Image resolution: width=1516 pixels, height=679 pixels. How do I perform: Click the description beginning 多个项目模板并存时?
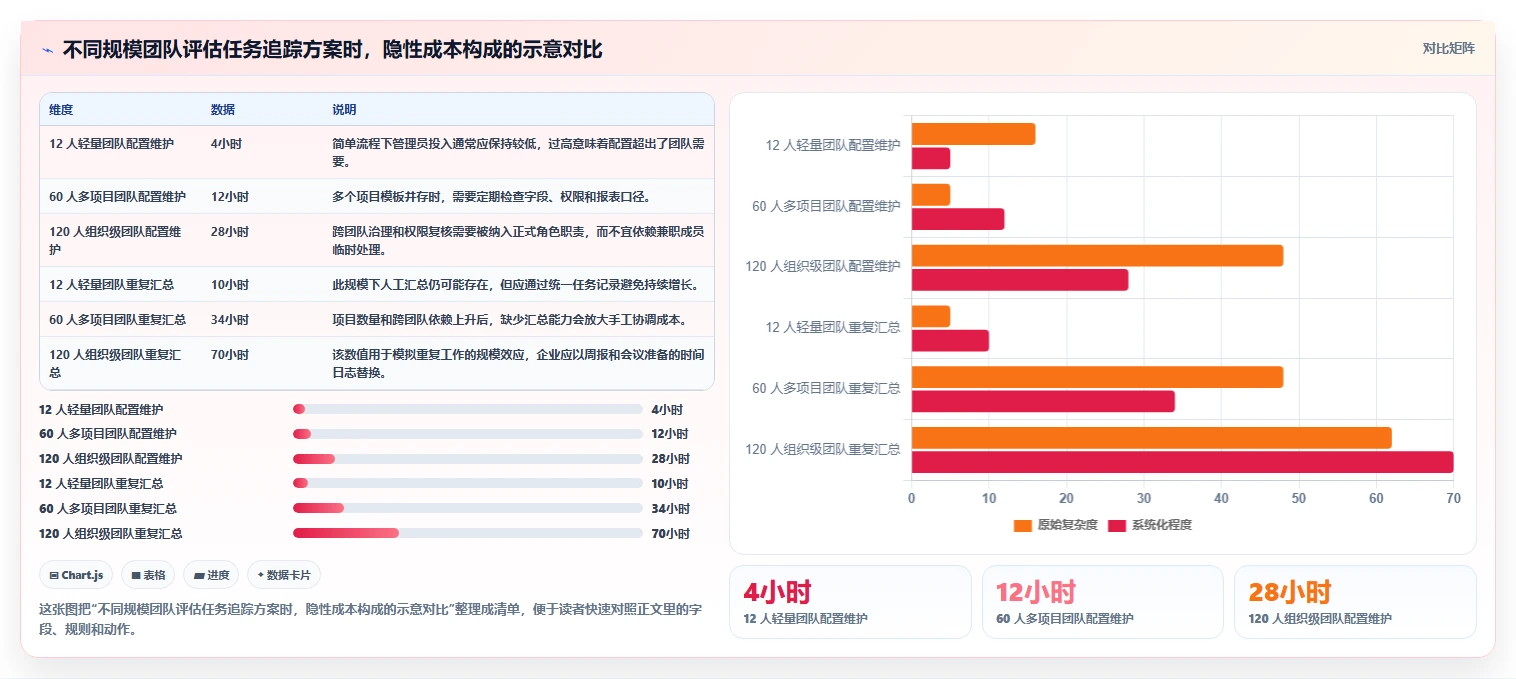pyautogui.click(x=492, y=197)
